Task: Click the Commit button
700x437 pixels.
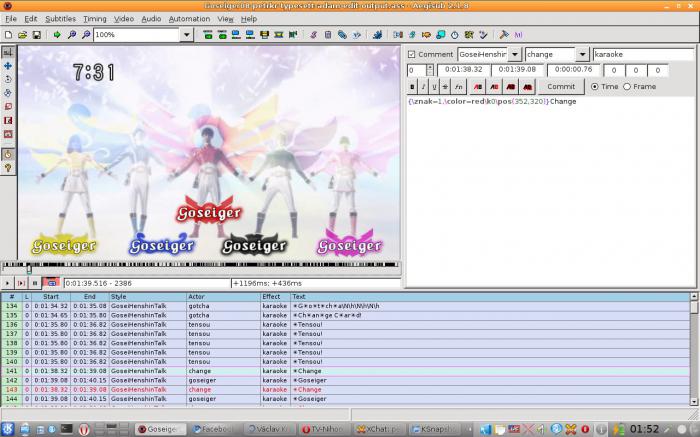Action: click(x=561, y=87)
